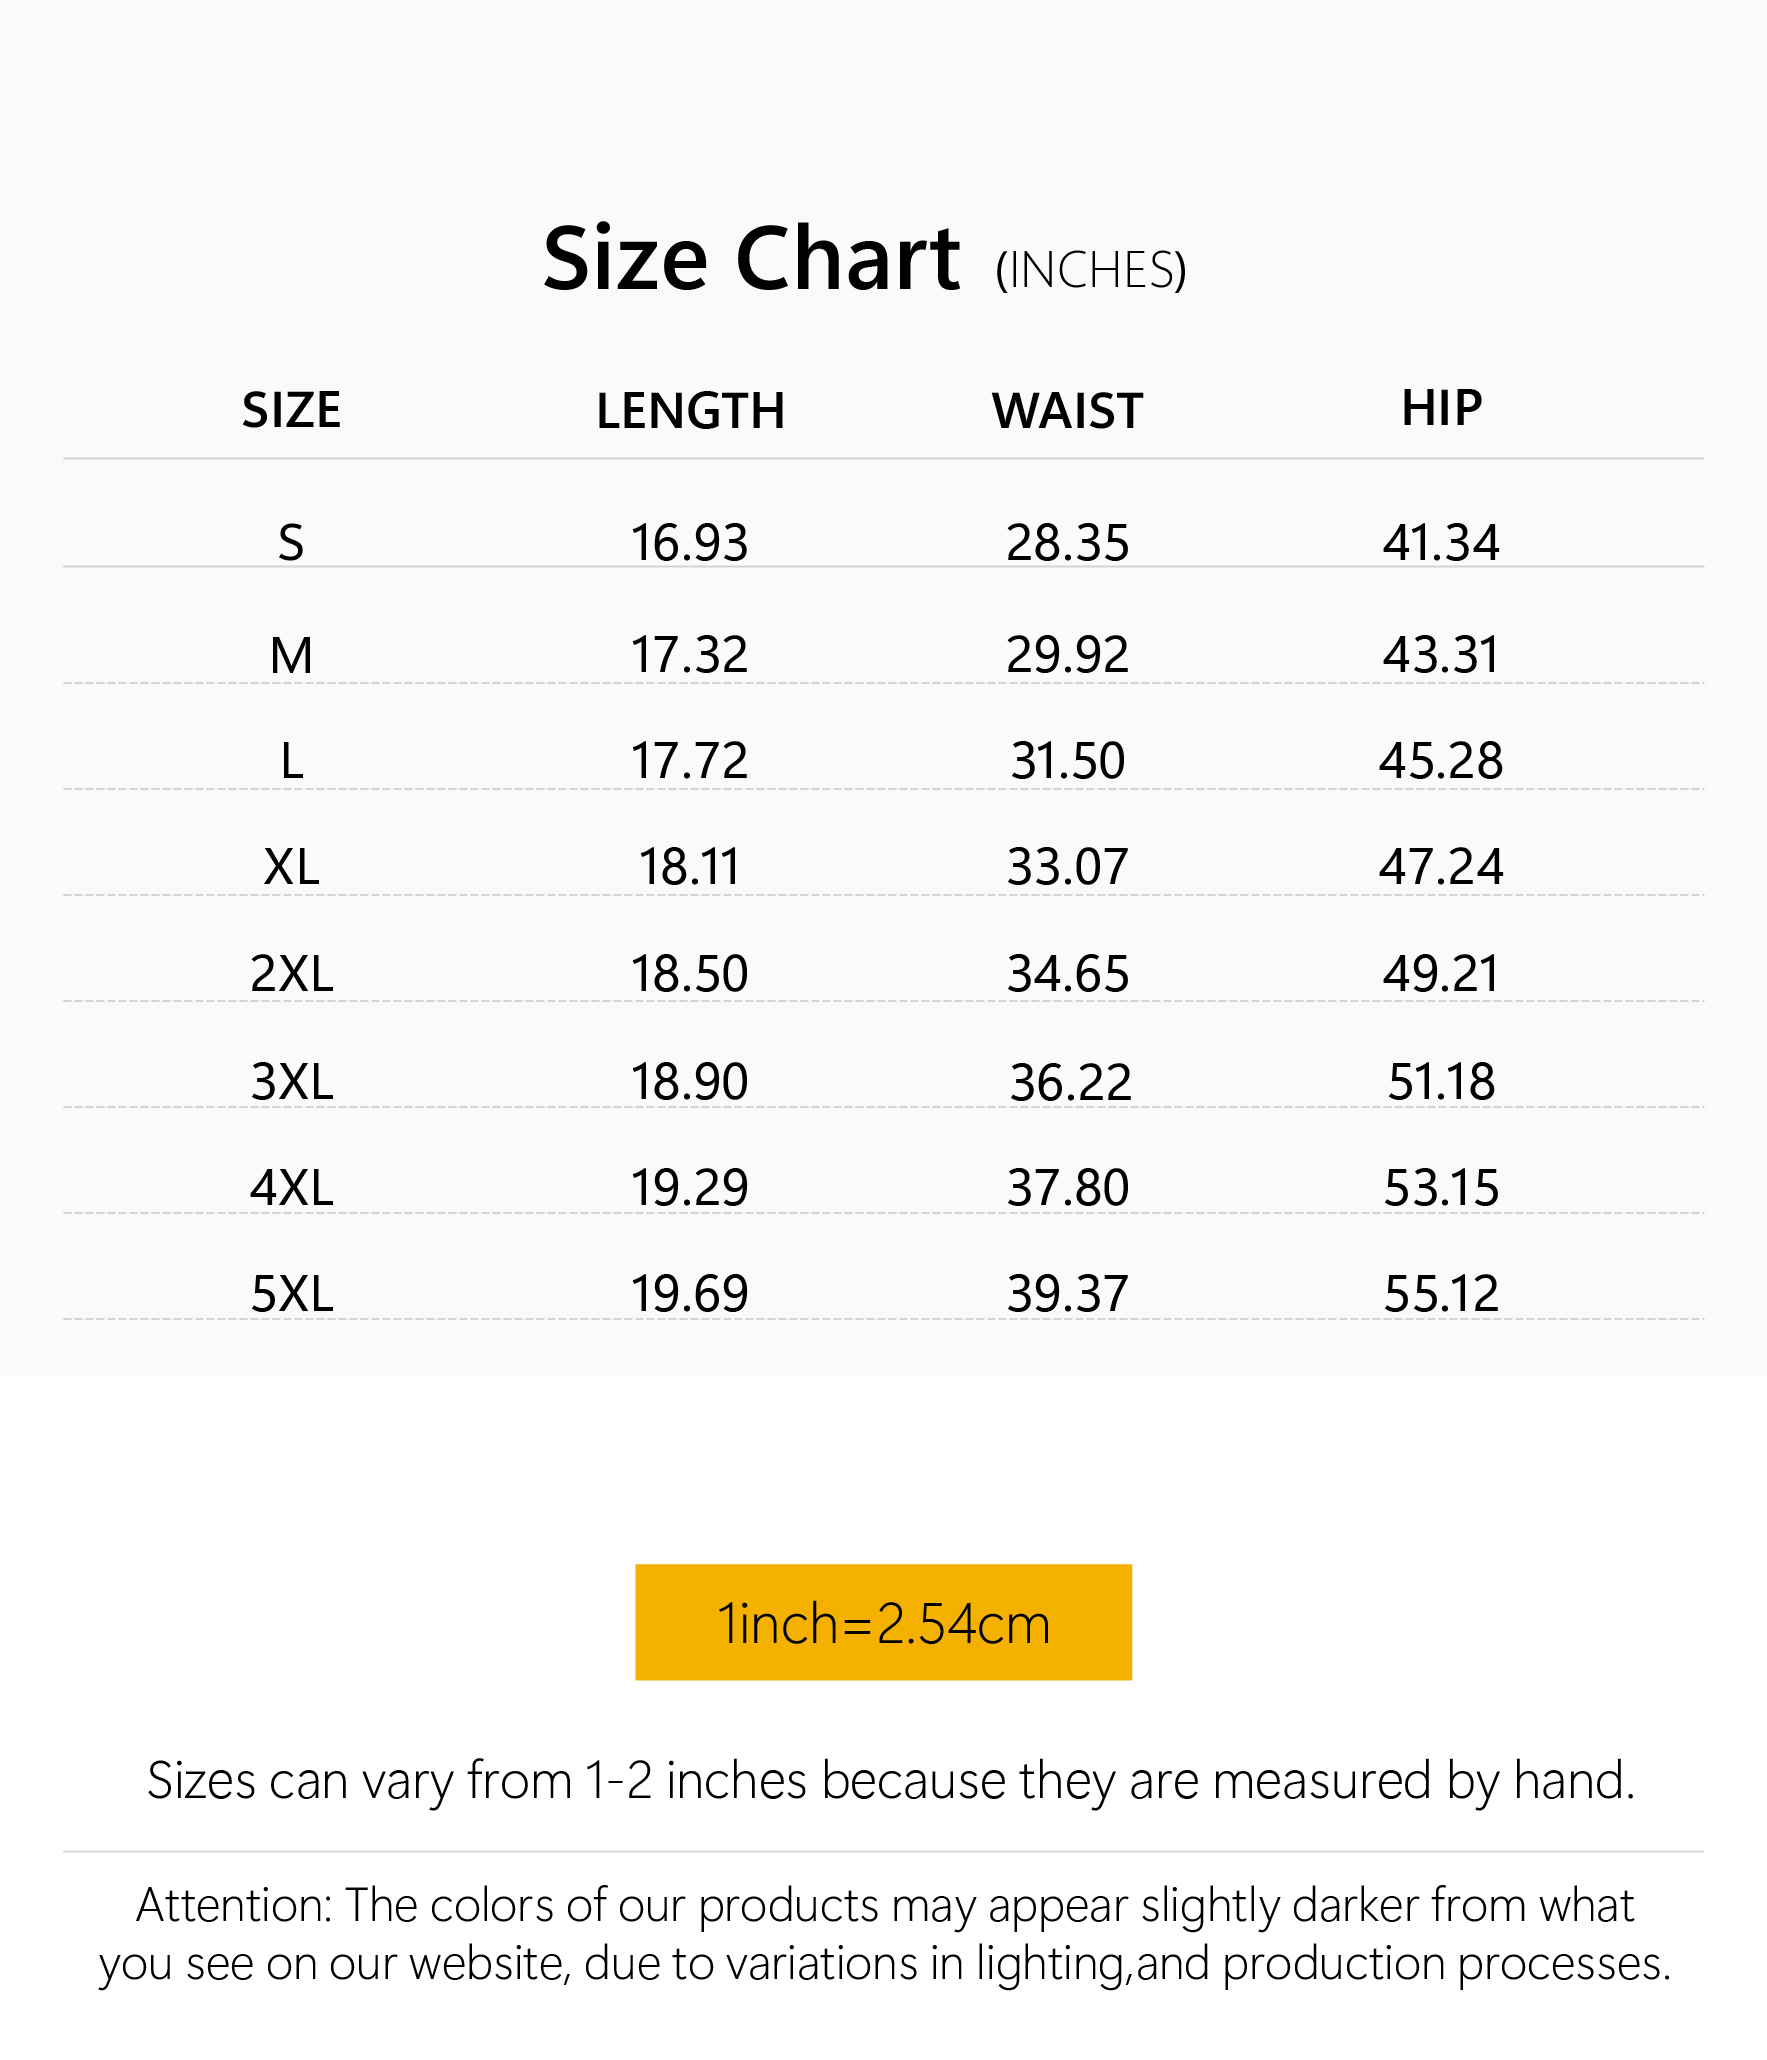Click the 53.15 hip value for 4XL
The height and width of the screenshot is (2060, 1767).
(1441, 1188)
